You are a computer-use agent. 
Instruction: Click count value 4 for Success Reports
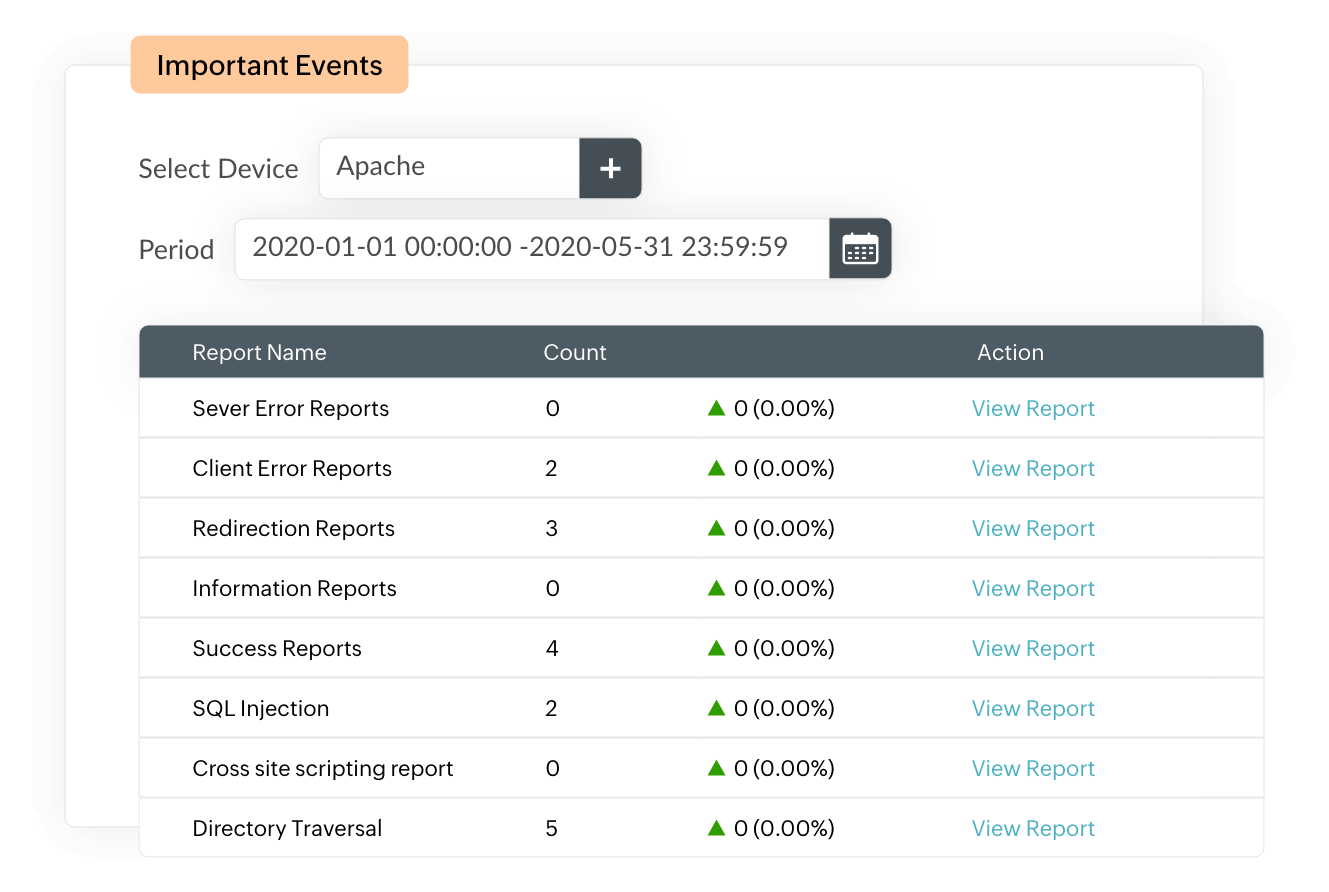(552, 648)
